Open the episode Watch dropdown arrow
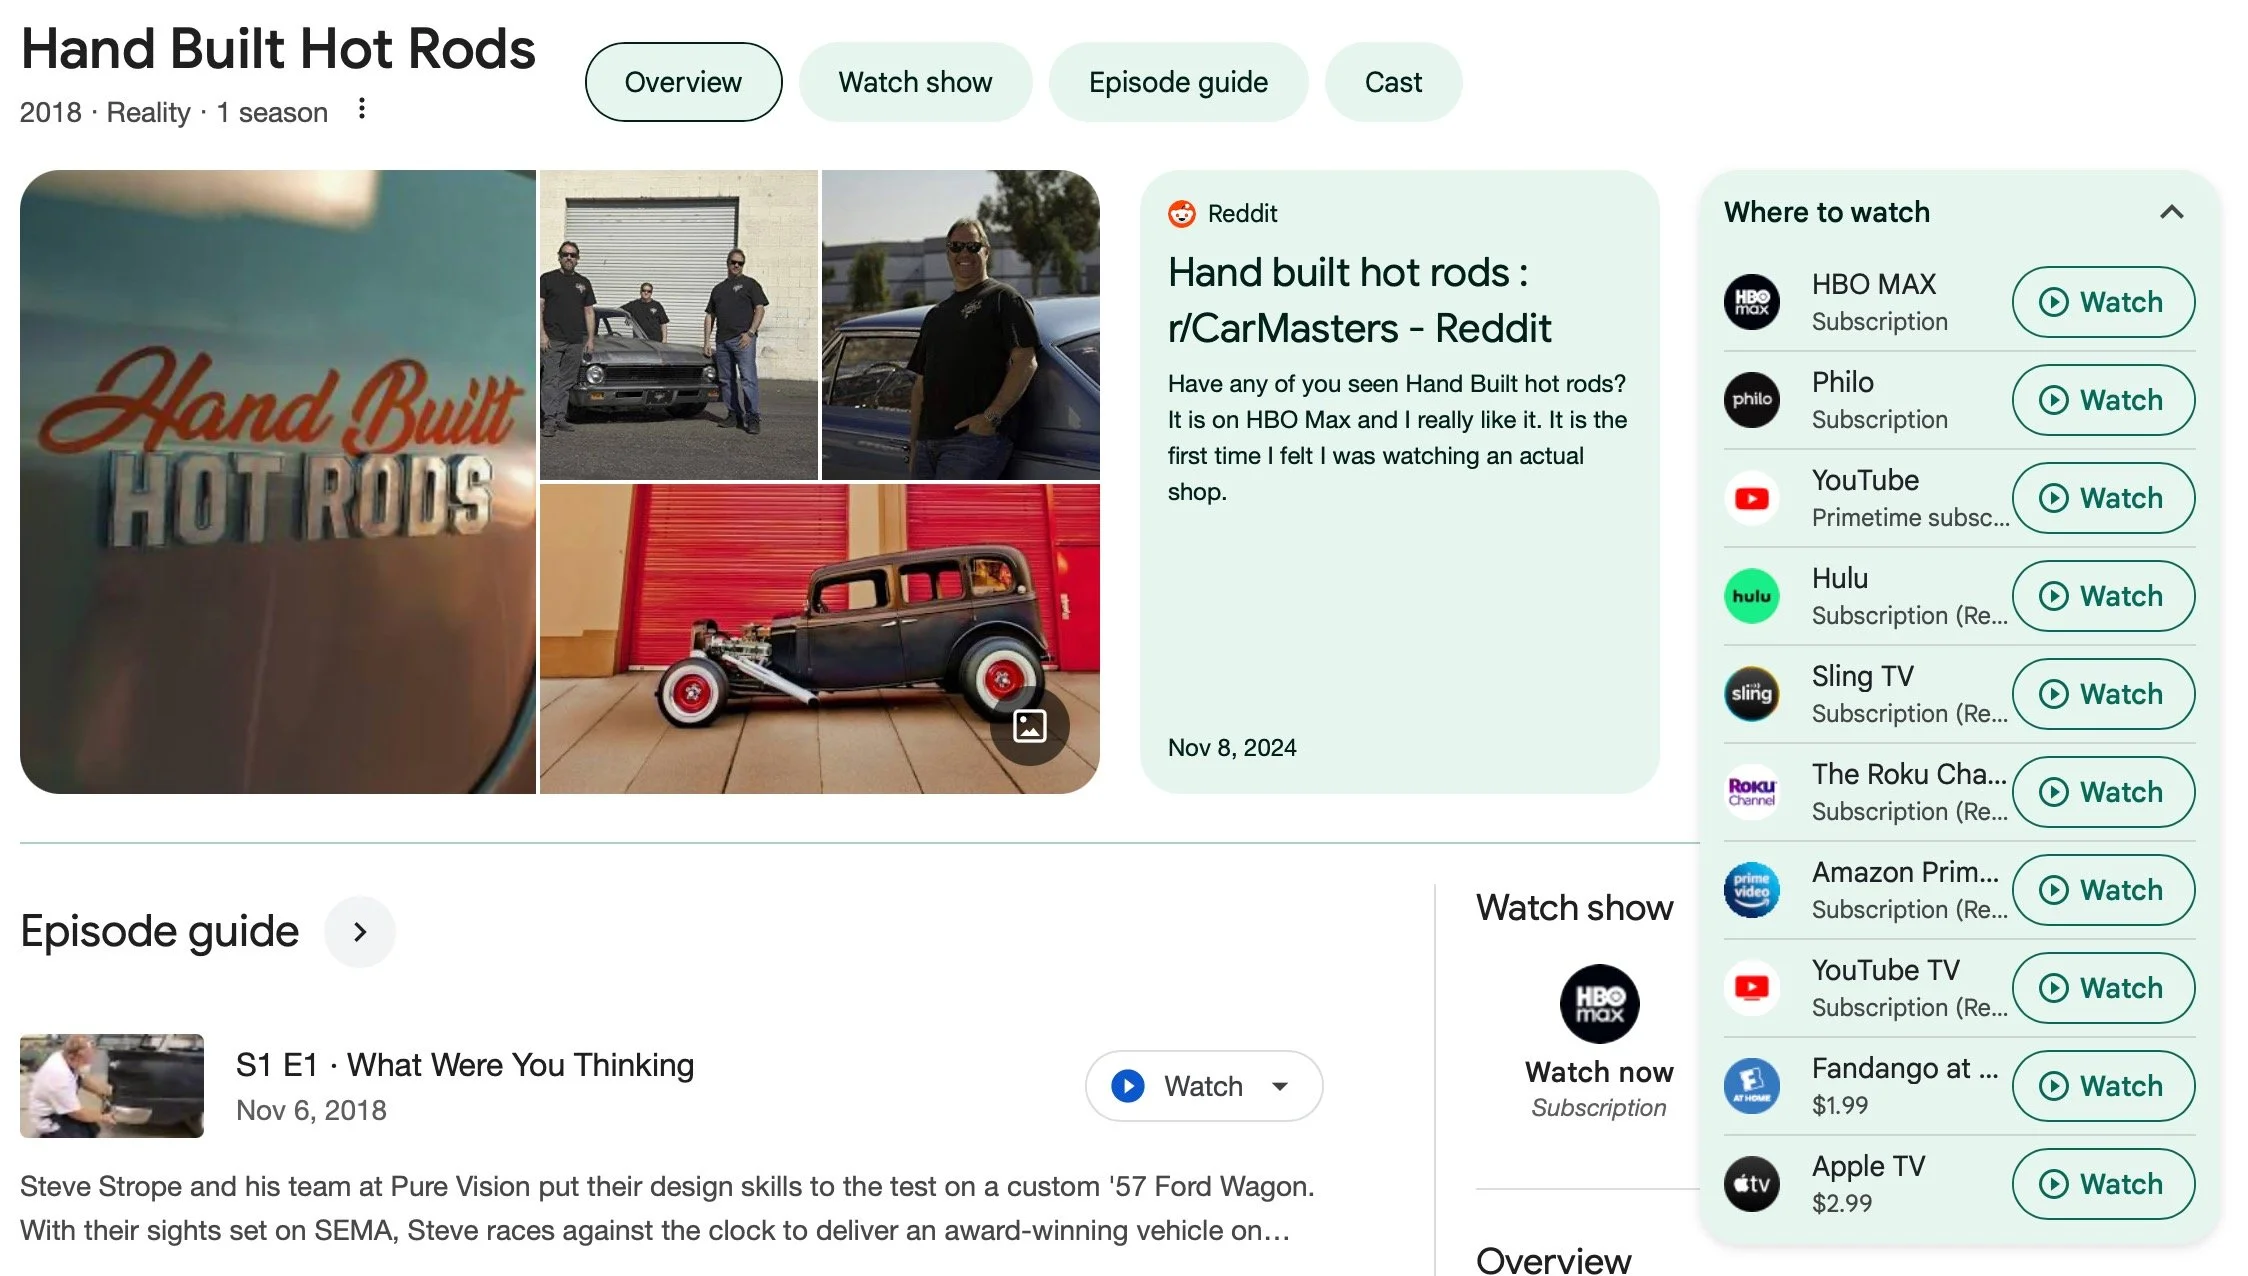This screenshot has width=2248, height=1276. tap(1280, 1086)
